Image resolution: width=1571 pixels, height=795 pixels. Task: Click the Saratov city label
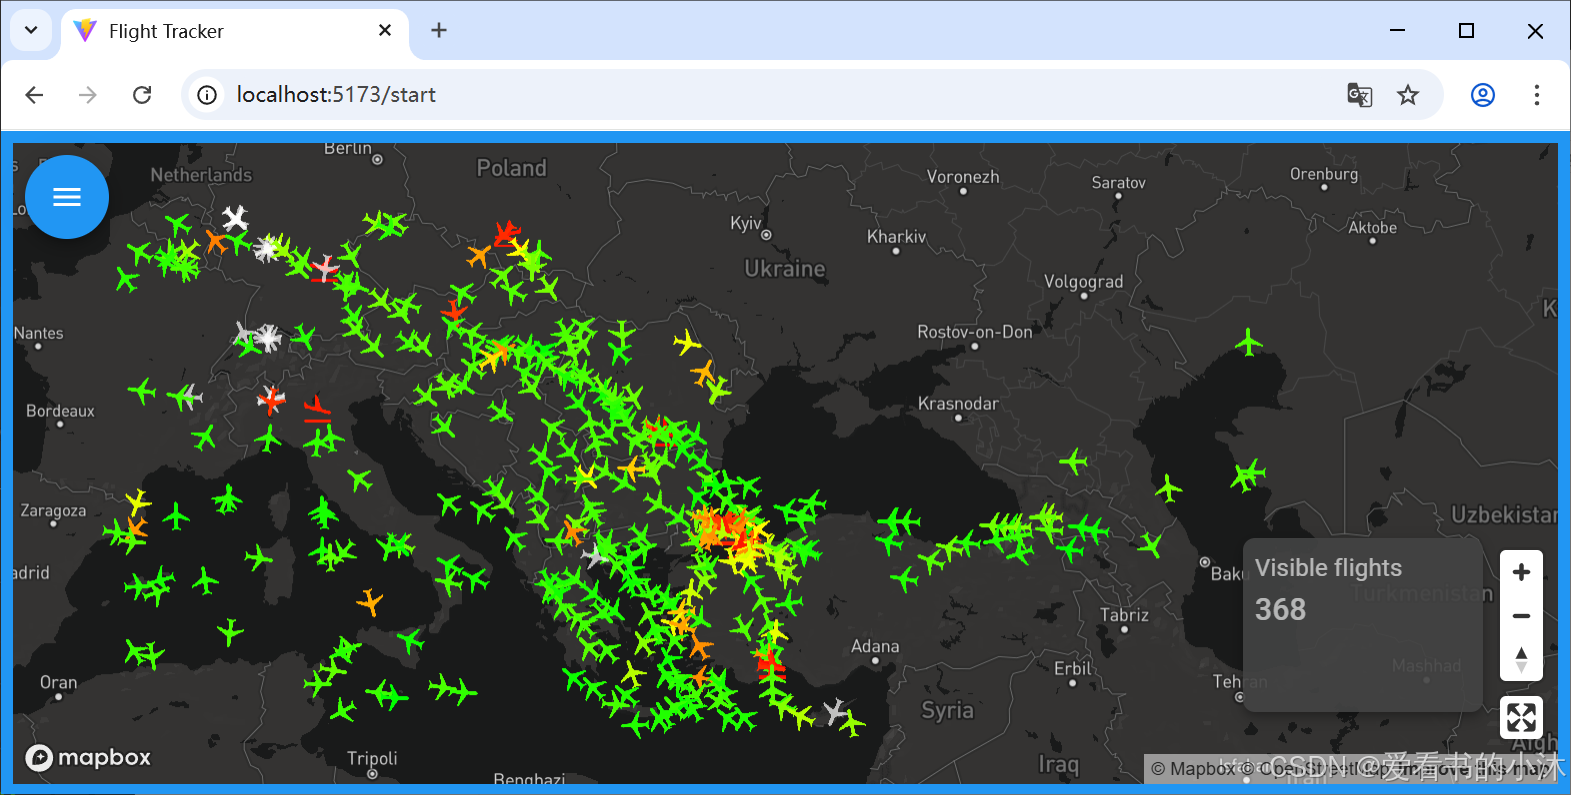tap(1118, 183)
